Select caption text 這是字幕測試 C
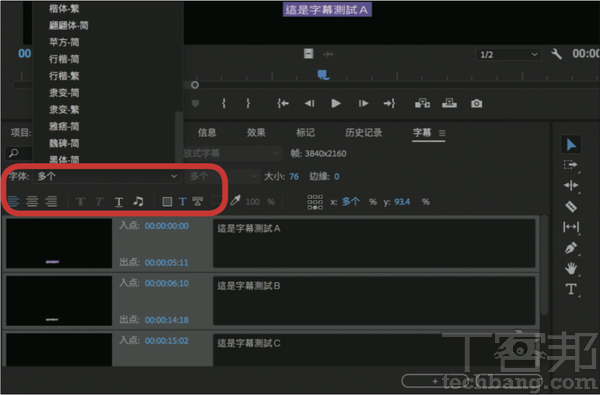This screenshot has height=395, width=600. pyautogui.click(x=249, y=343)
